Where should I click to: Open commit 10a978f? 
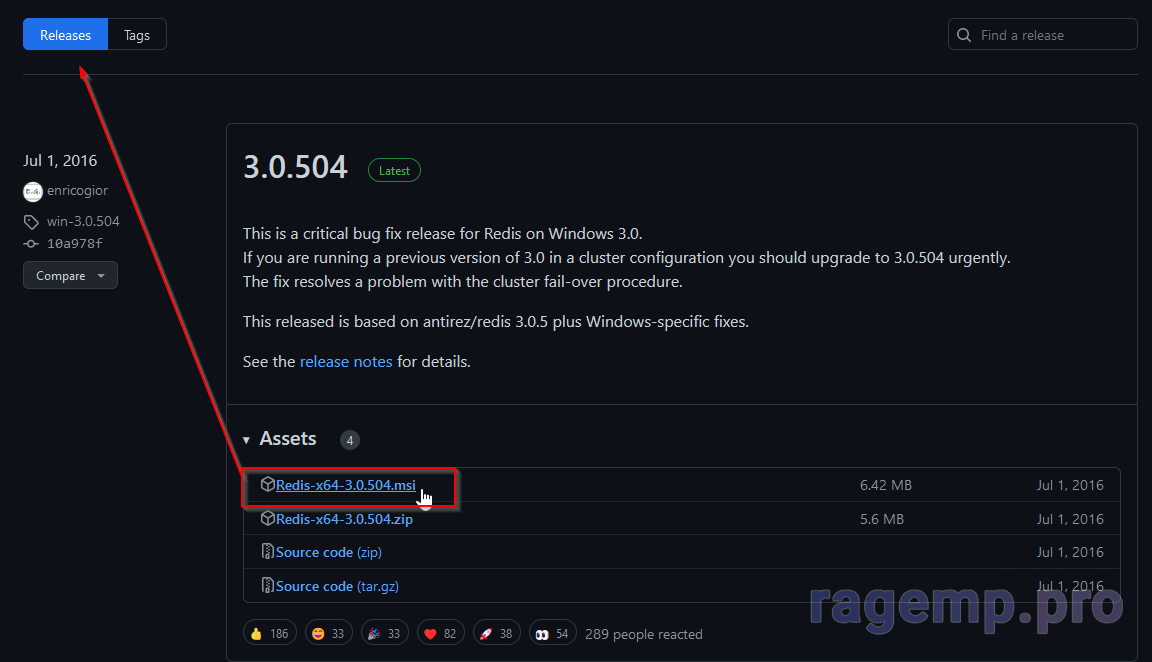[75, 243]
